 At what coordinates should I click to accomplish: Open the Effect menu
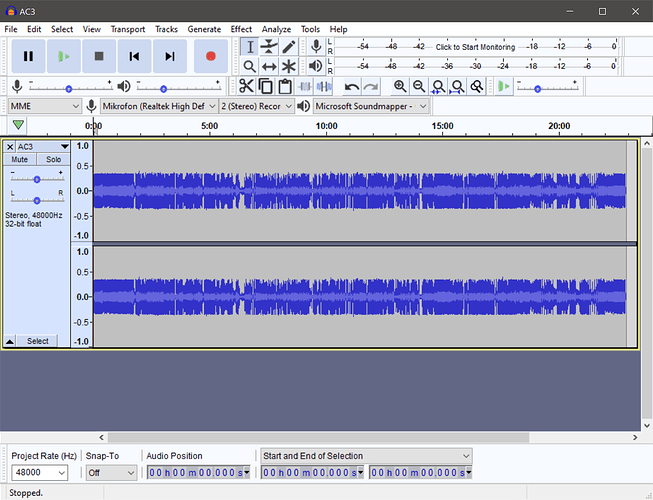[x=241, y=29]
